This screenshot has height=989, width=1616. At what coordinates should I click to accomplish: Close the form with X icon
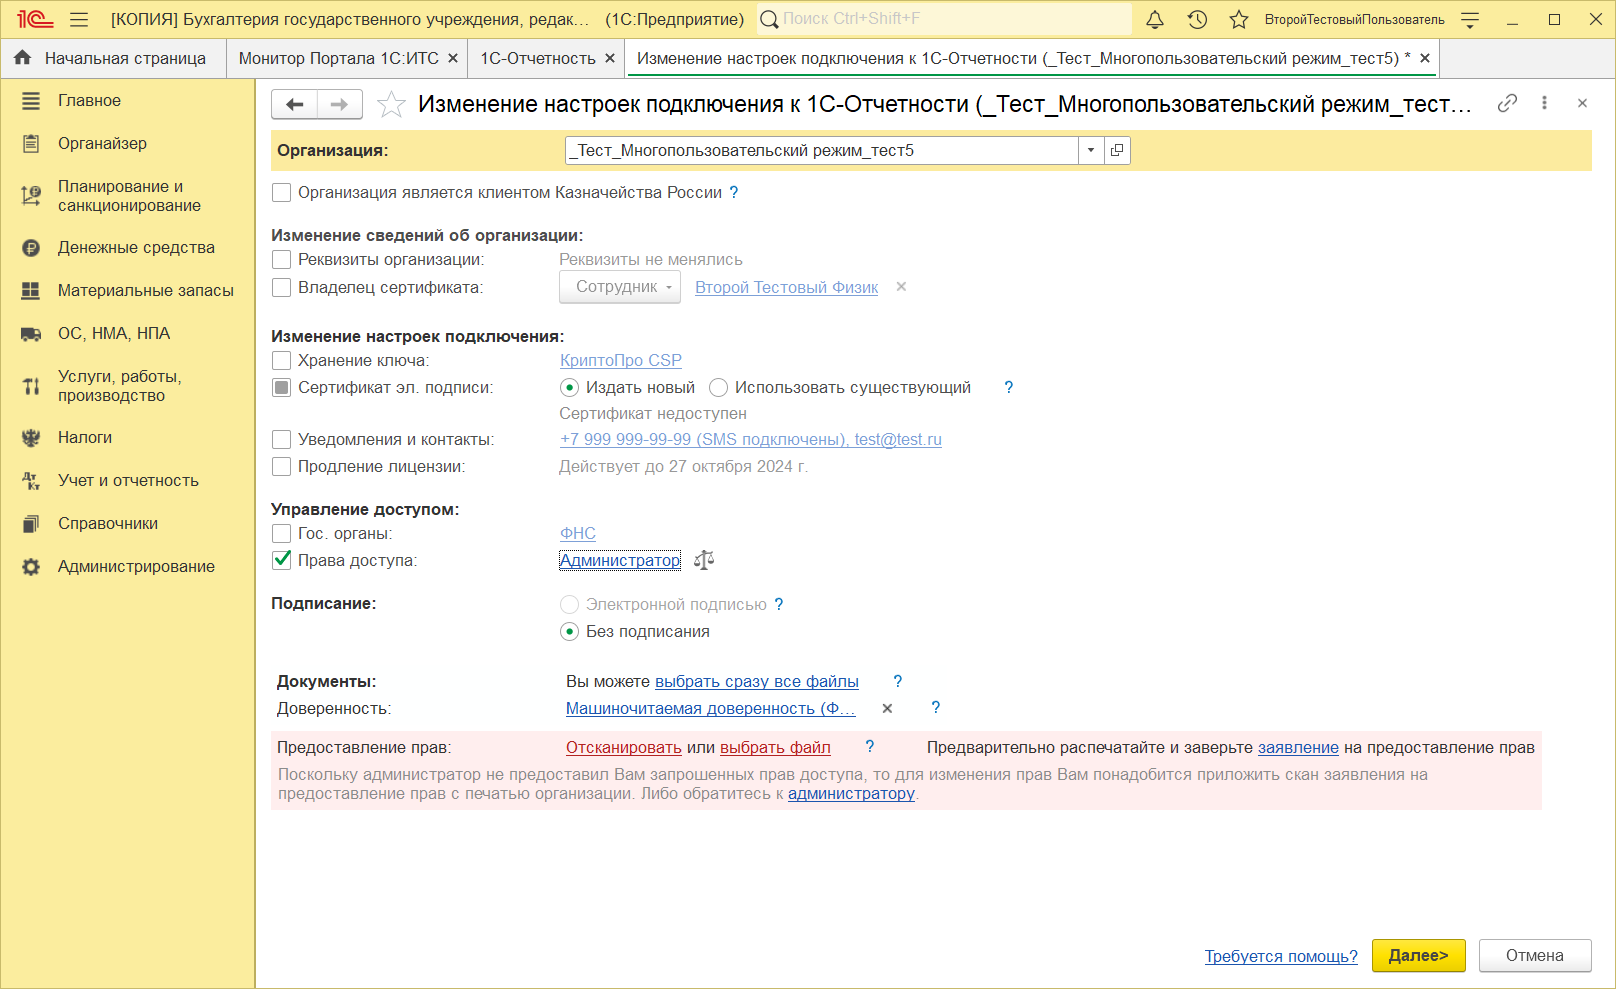point(1582,103)
